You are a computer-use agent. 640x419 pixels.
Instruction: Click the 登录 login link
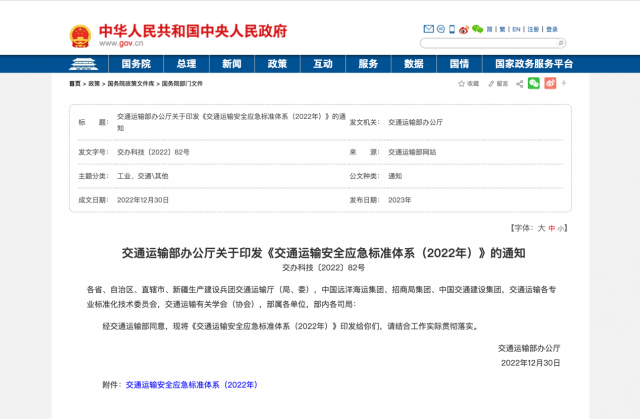552,29
